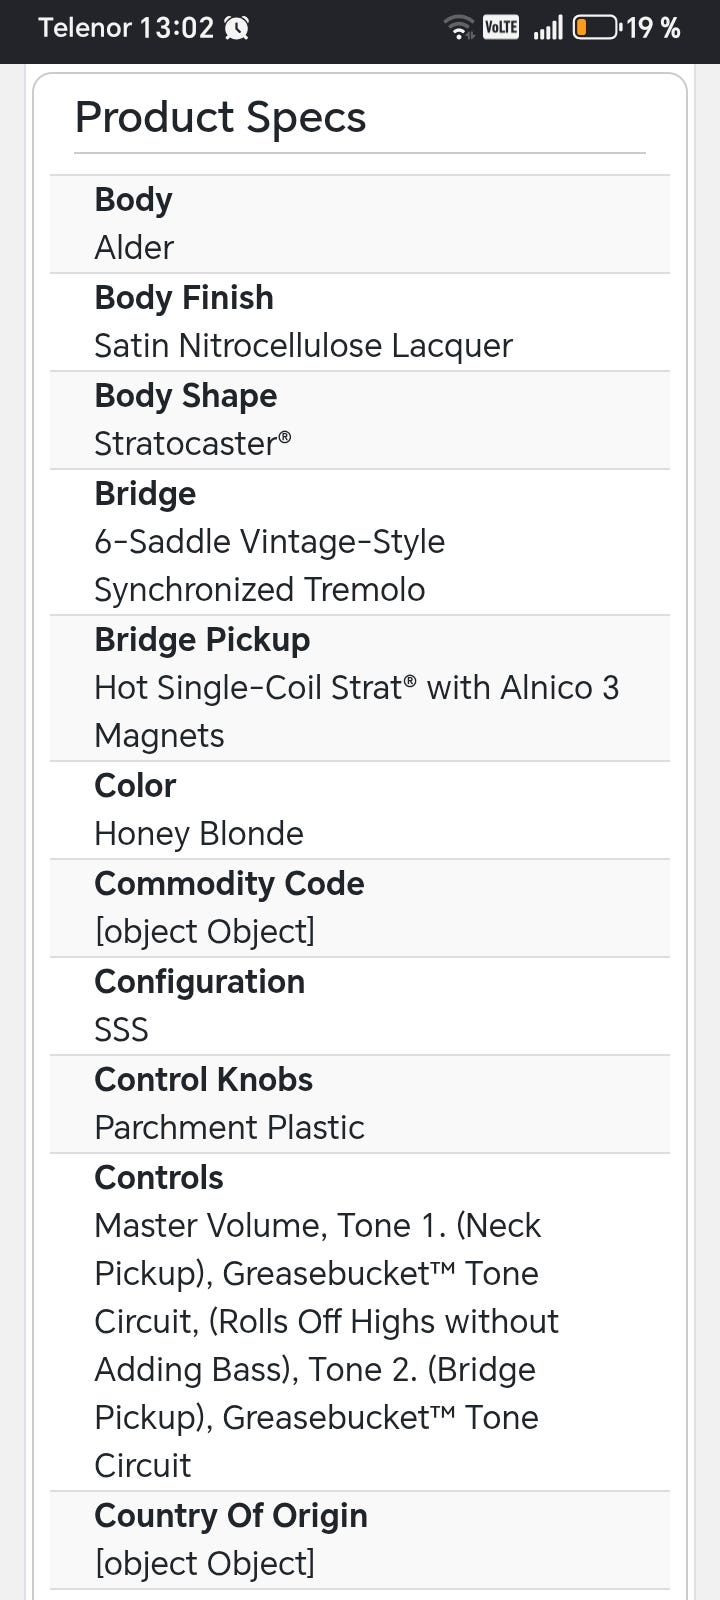Tap the Bridge Pickup Alnico 3 description
720x1600 pixels.
click(356, 711)
